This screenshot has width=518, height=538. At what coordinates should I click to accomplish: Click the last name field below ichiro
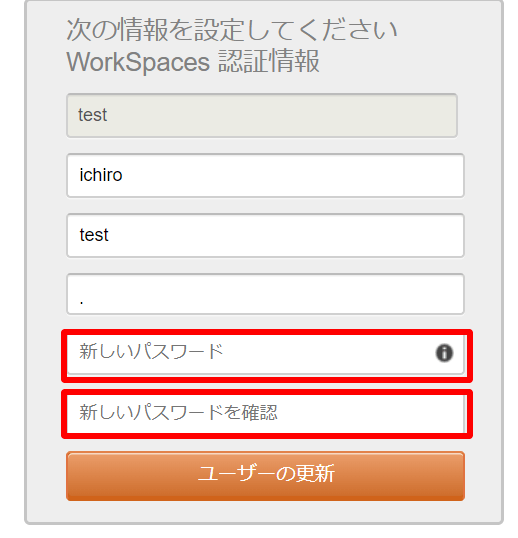[x=266, y=235]
